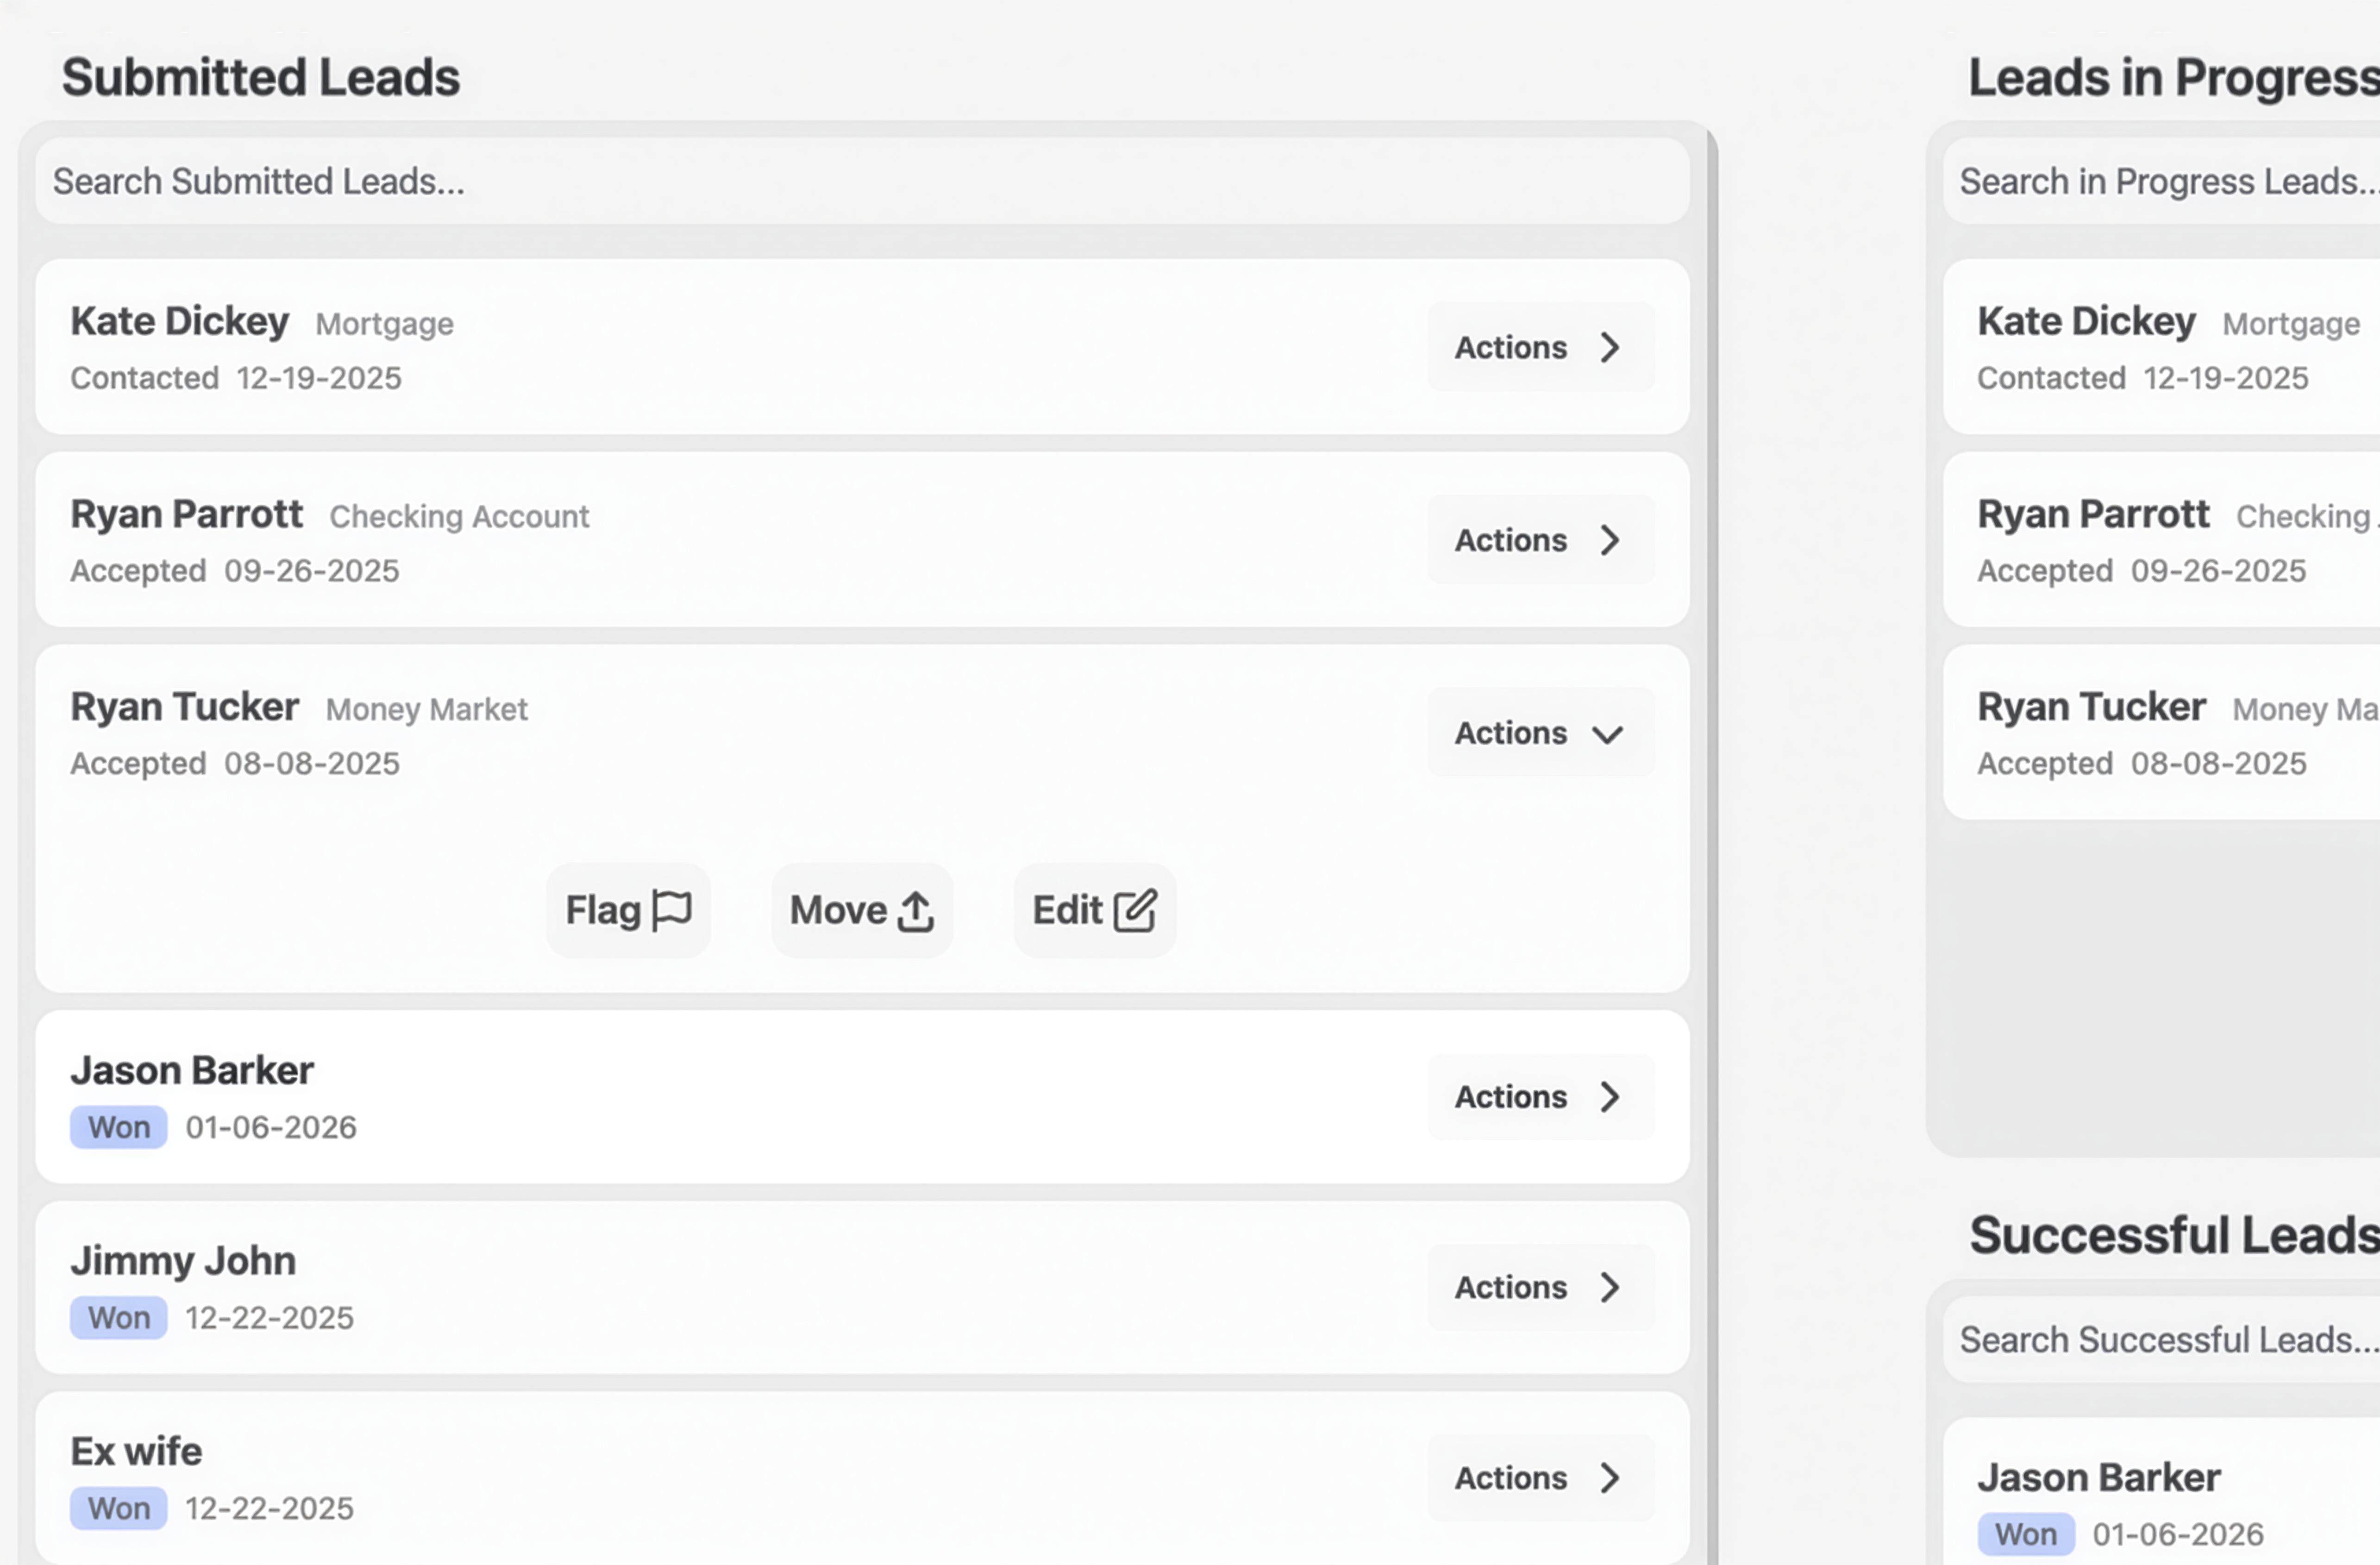The image size is (2380, 1565).
Task: Click the Move upload icon button
Action: (x=861, y=910)
